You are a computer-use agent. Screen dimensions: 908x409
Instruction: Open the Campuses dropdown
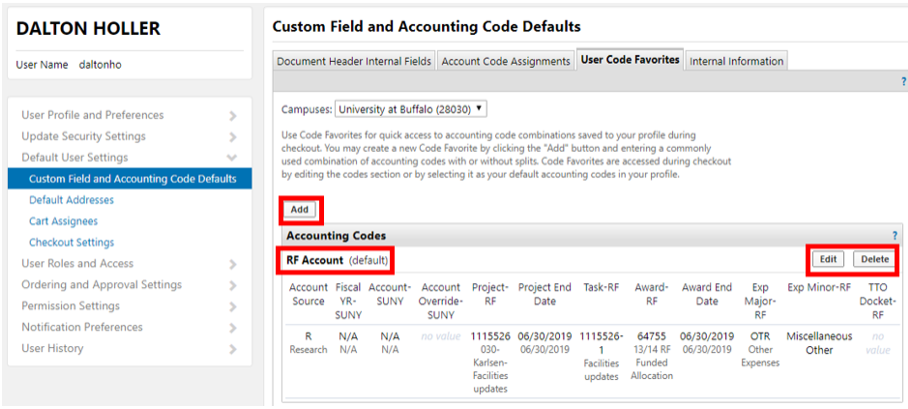pos(411,108)
